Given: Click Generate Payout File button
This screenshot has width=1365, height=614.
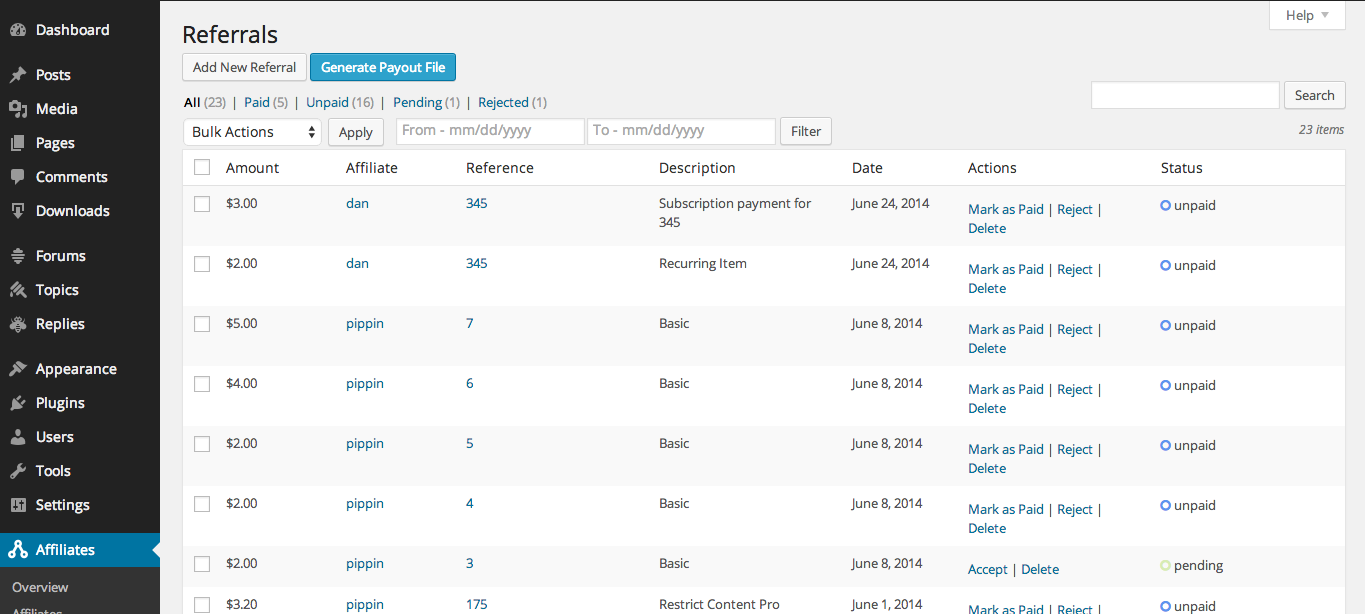Looking at the screenshot, I should click(x=383, y=67).
